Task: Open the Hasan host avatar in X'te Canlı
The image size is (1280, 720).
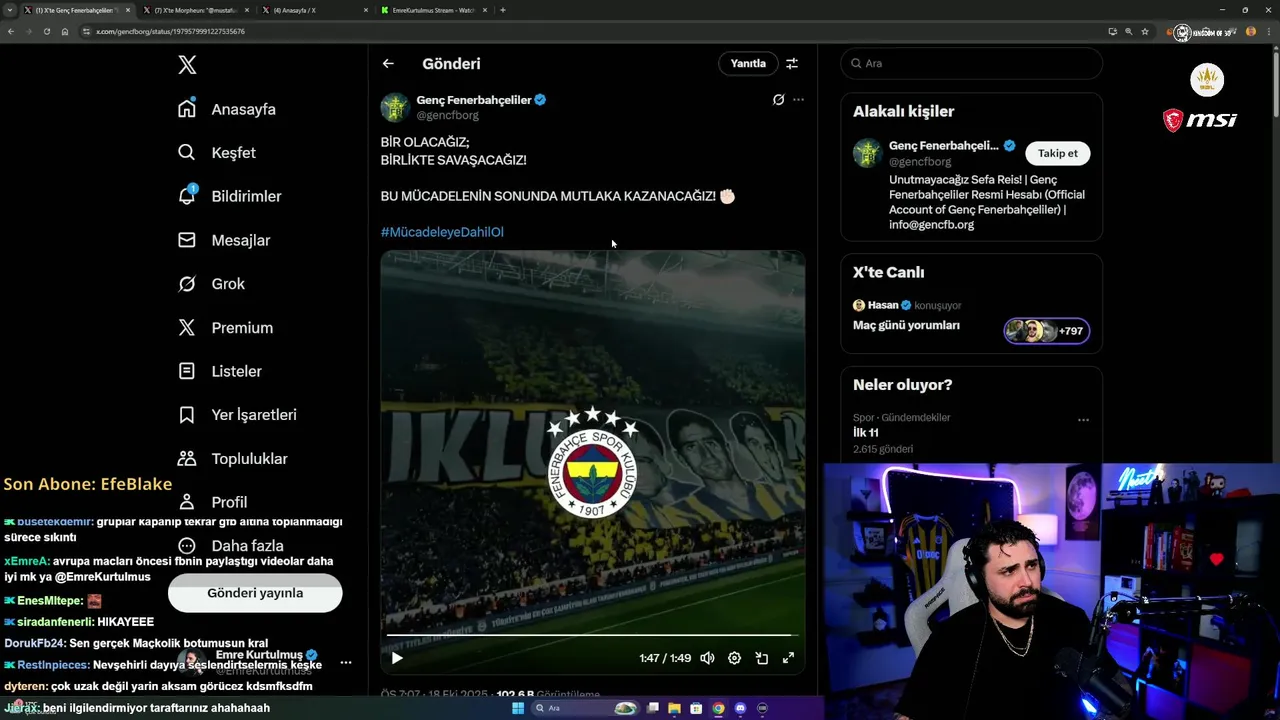Action: (859, 305)
